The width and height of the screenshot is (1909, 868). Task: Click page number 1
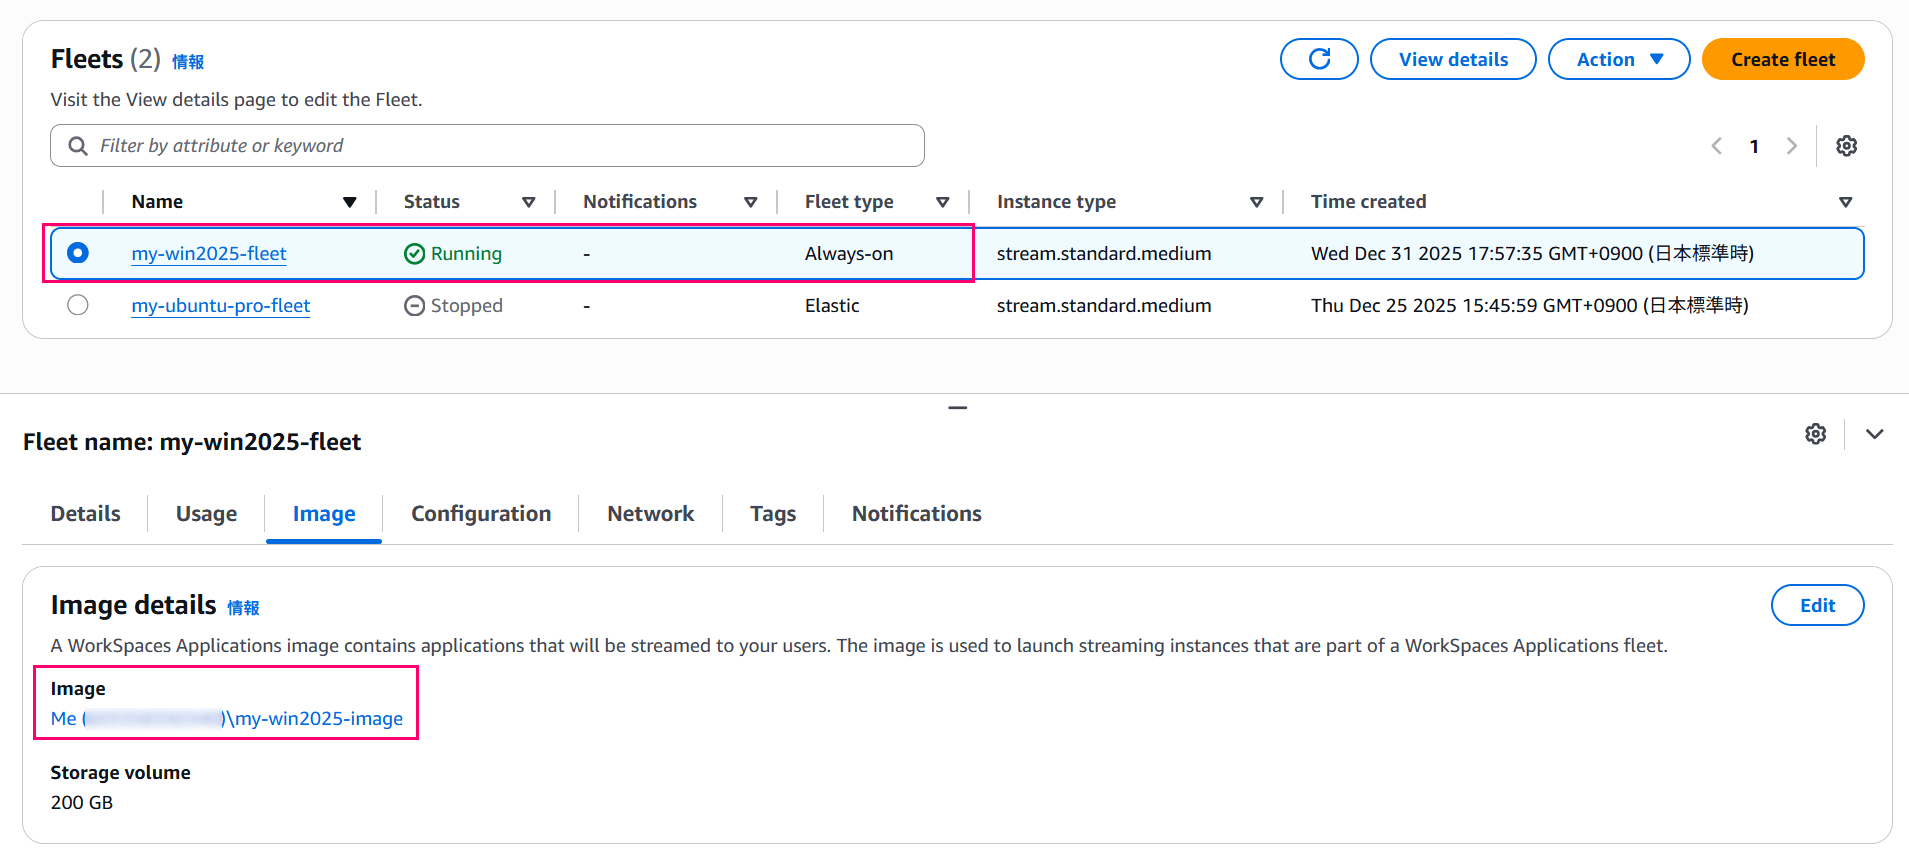point(1754,147)
